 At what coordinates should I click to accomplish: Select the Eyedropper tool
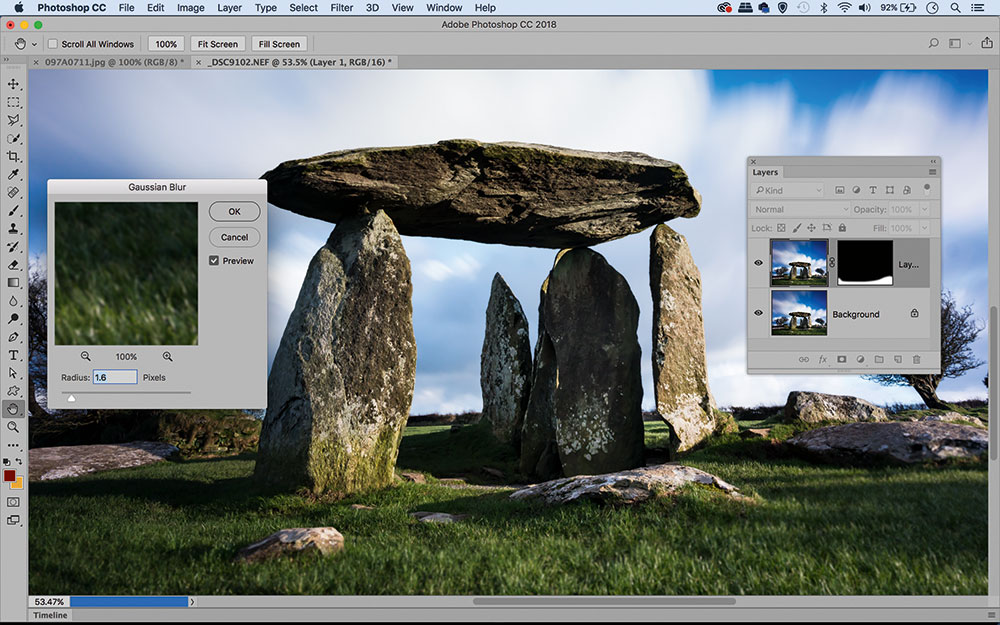coord(13,174)
